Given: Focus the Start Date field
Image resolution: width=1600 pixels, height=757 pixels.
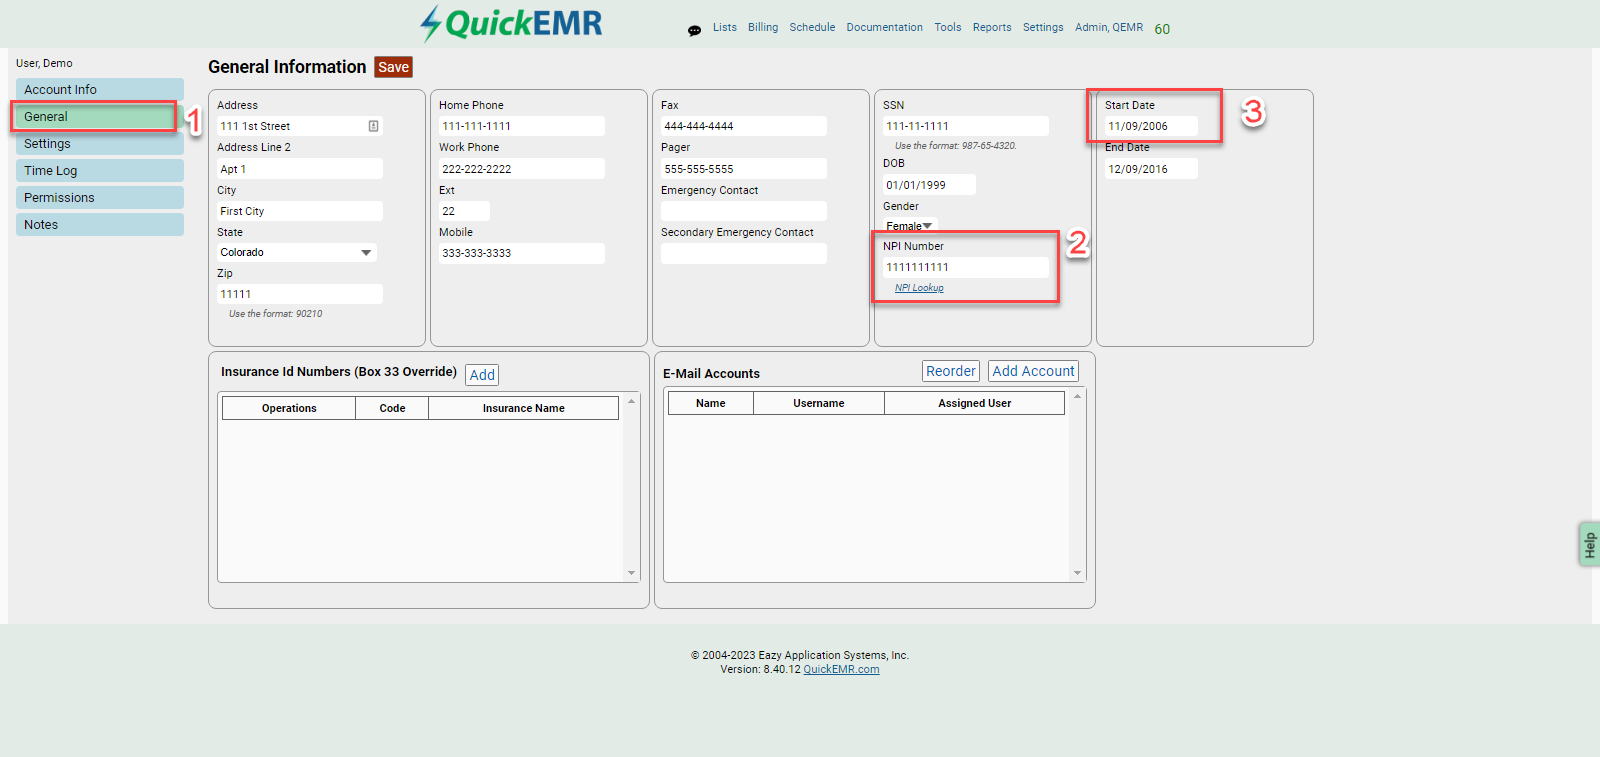Looking at the screenshot, I should 1151,126.
